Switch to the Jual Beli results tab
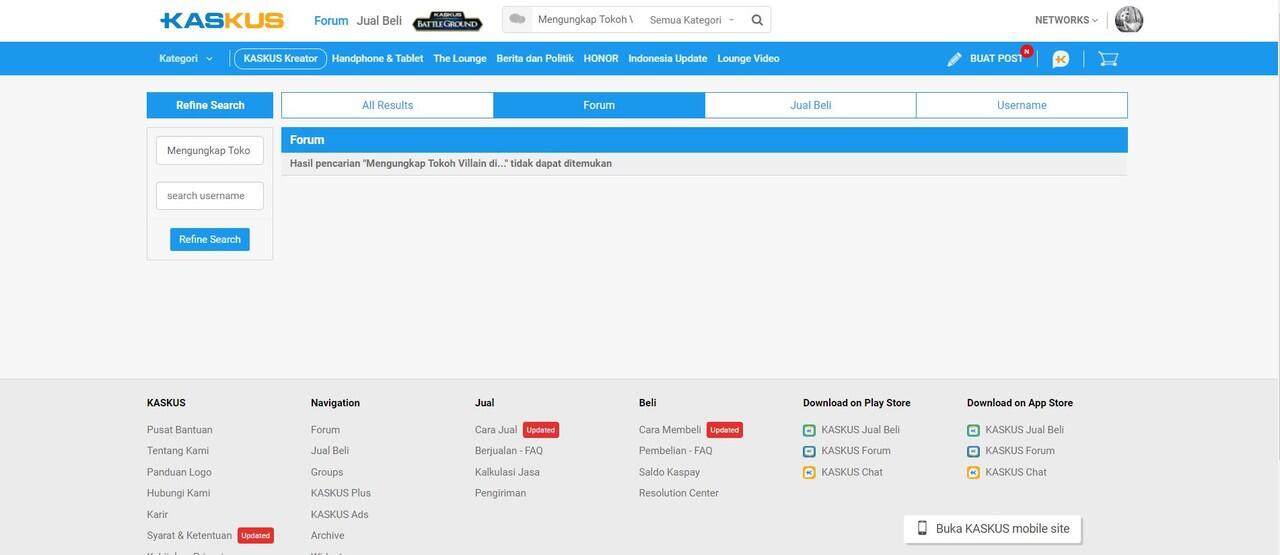1280x555 pixels. pyautogui.click(x=811, y=105)
